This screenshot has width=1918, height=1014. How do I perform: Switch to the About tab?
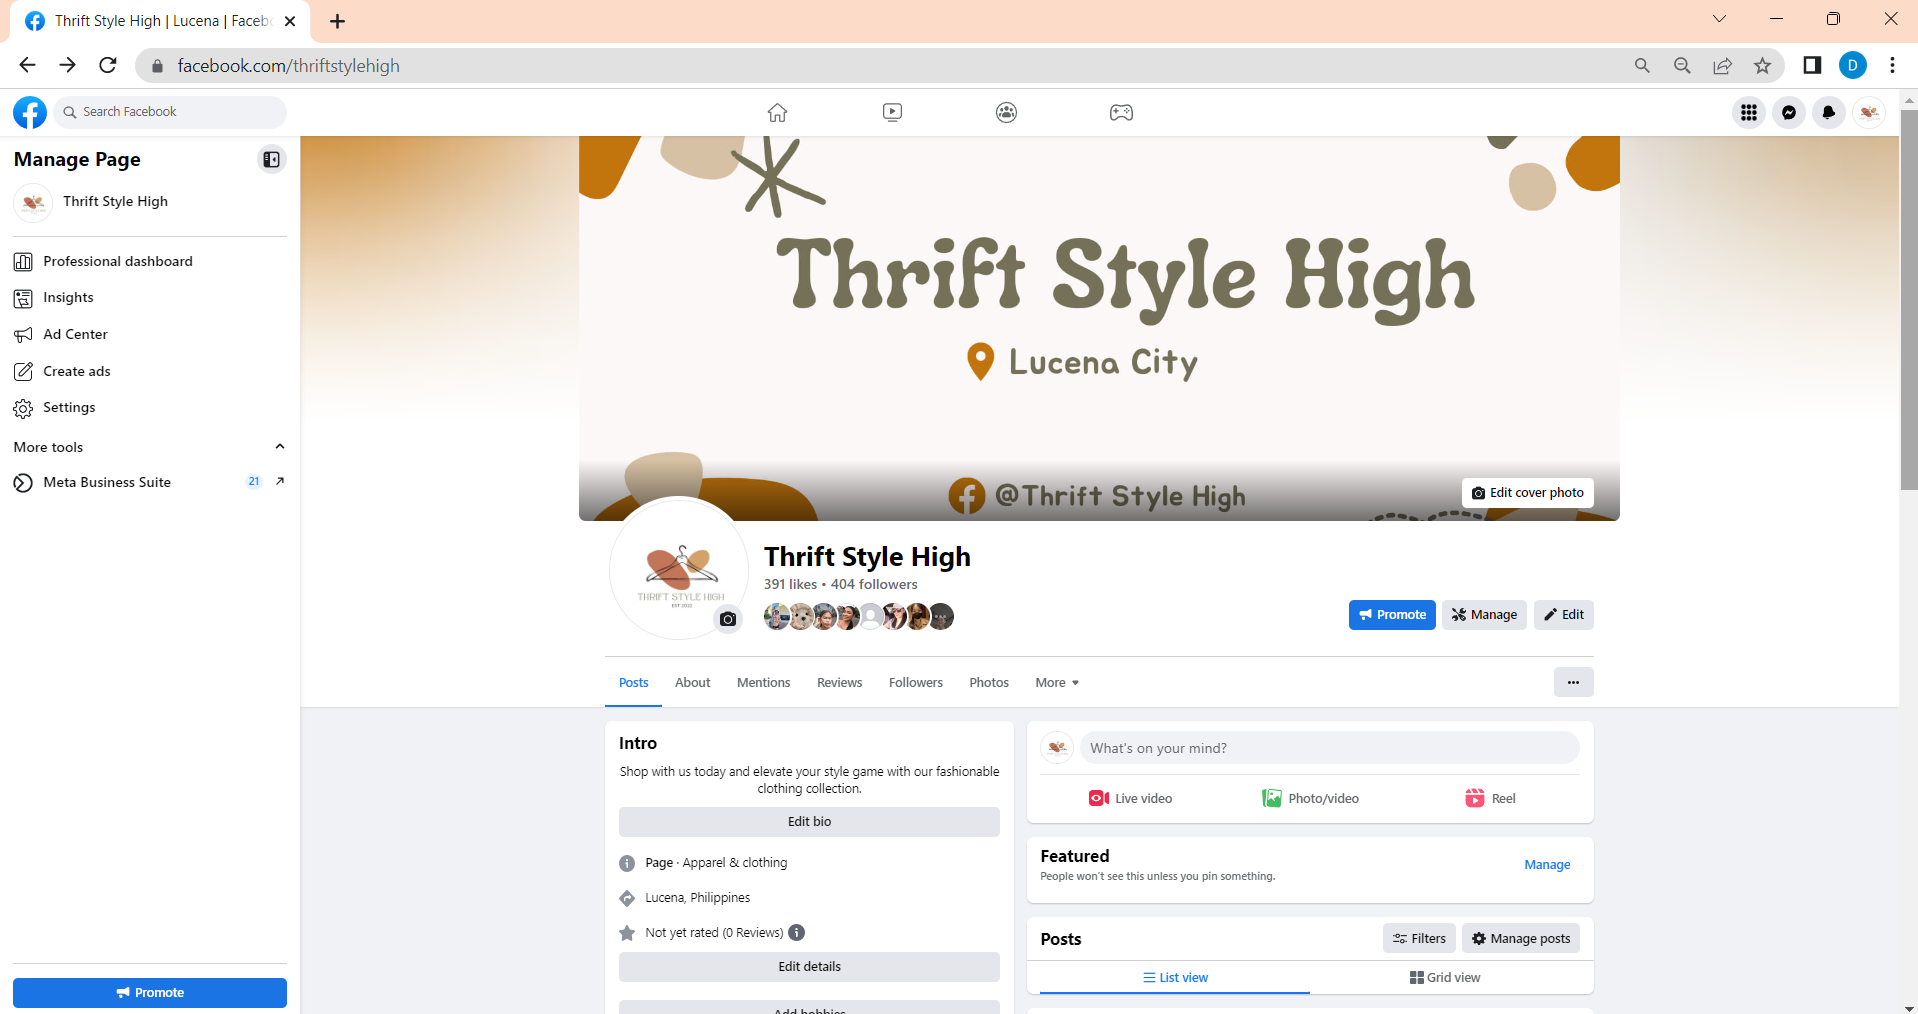(x=692, y=683)
